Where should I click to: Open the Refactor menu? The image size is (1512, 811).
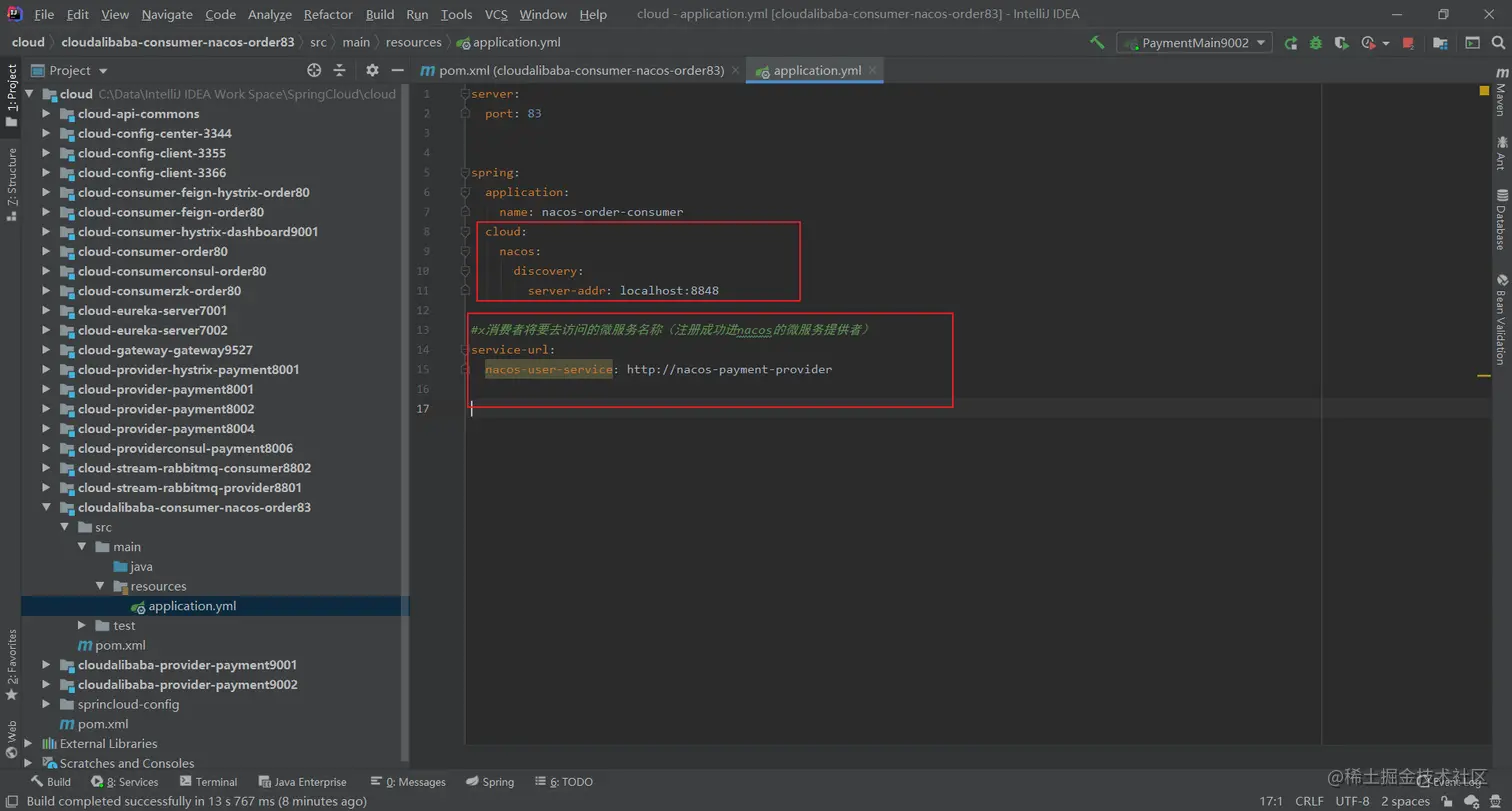click(x=328, y=14)
